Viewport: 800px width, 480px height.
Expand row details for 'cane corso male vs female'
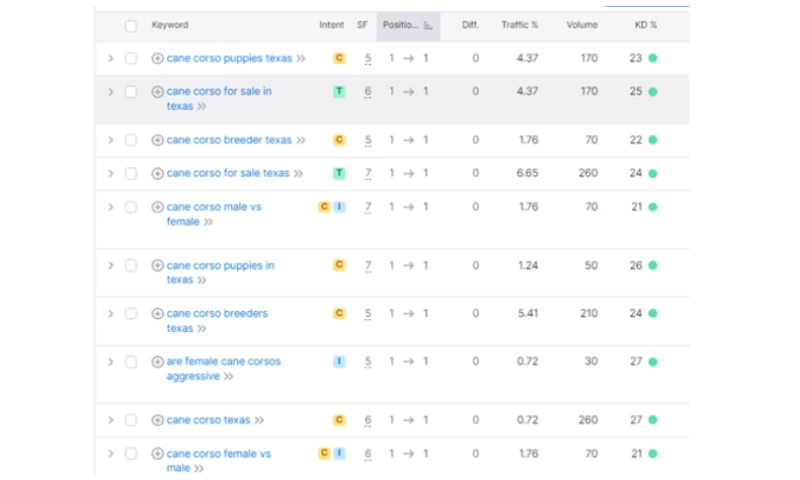(111, 207)
